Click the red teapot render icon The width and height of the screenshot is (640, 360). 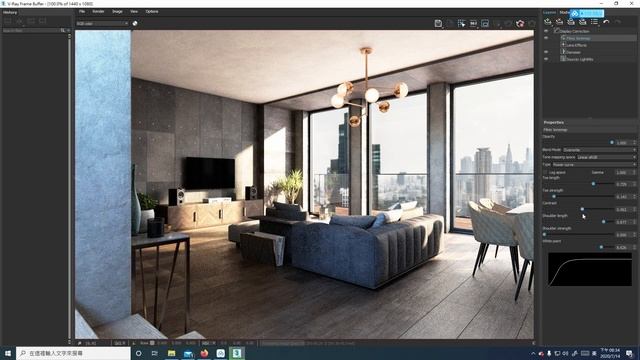(x=520, y=24)
